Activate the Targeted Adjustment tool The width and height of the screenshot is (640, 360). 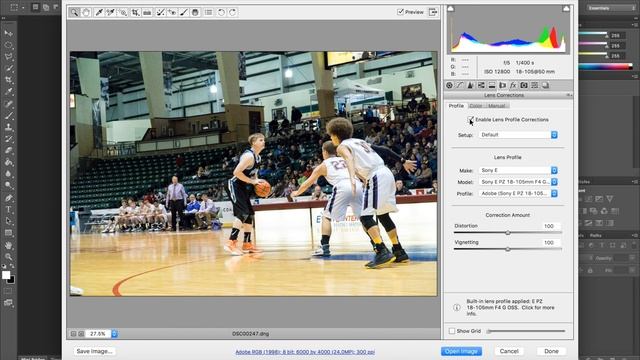[122, 12]
